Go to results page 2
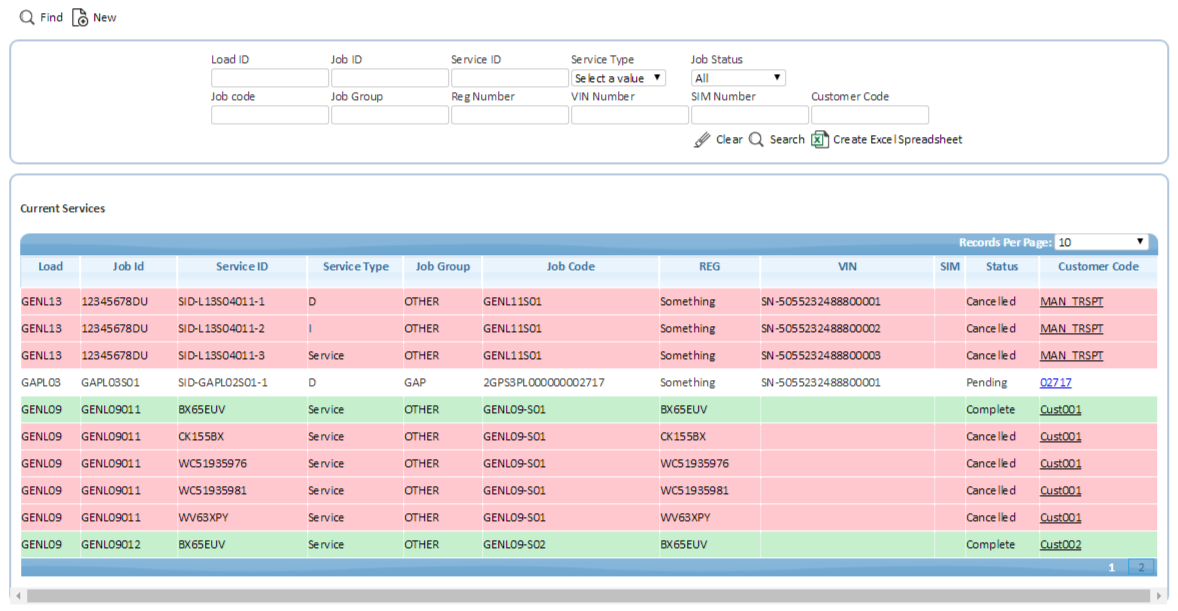 [x=1140, y=567]
